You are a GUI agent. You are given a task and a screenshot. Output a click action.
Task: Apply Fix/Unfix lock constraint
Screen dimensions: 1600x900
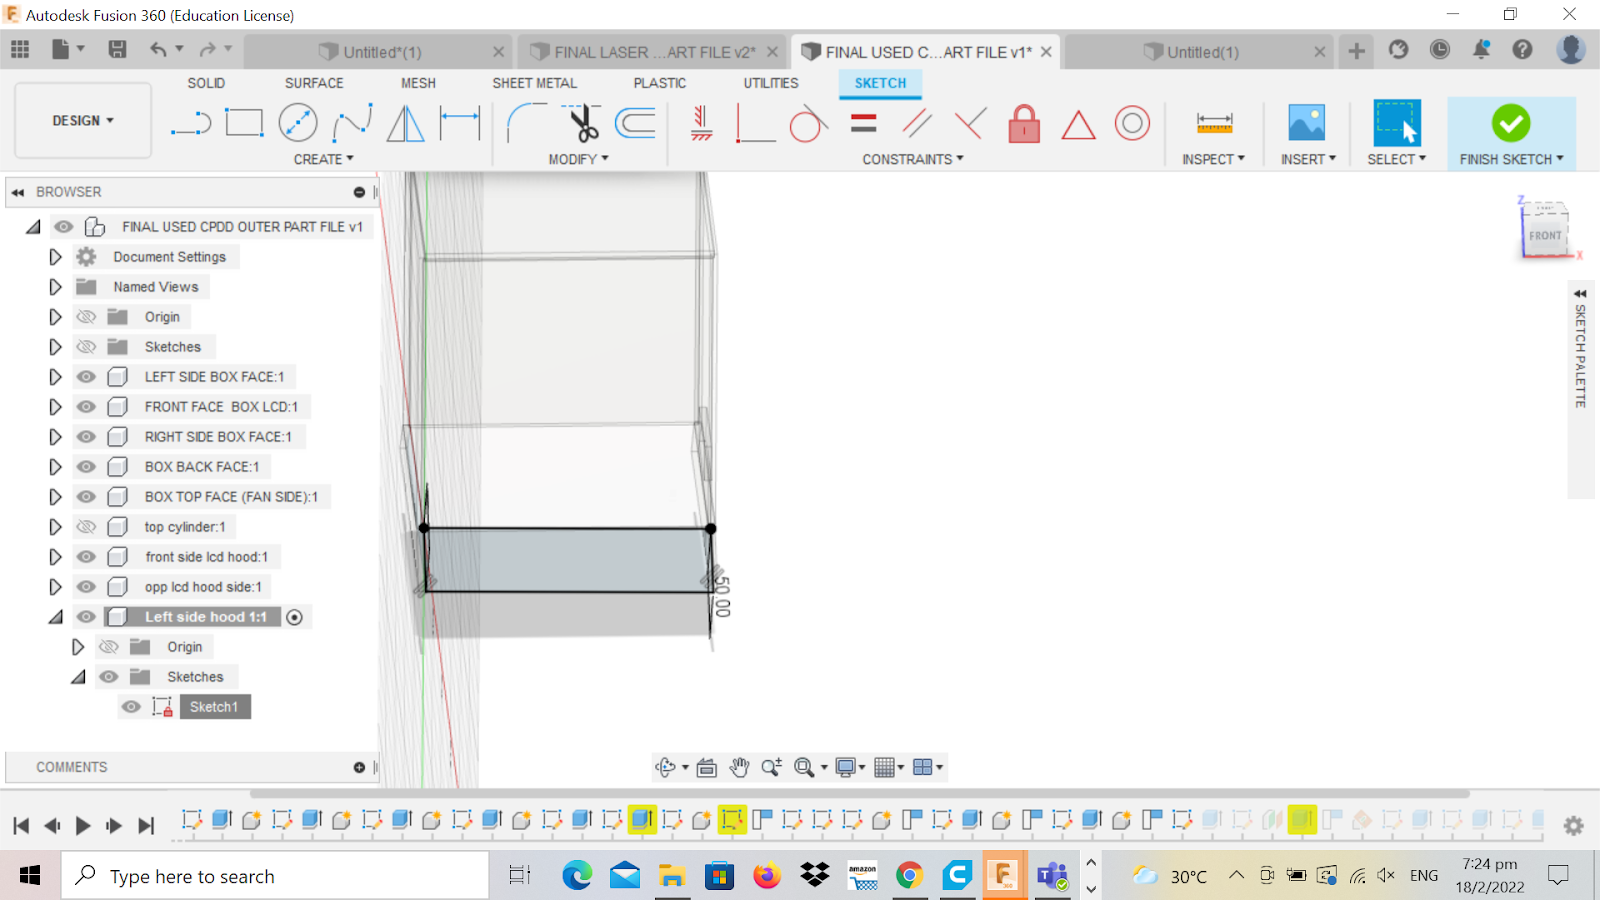tap(1024, 124)
